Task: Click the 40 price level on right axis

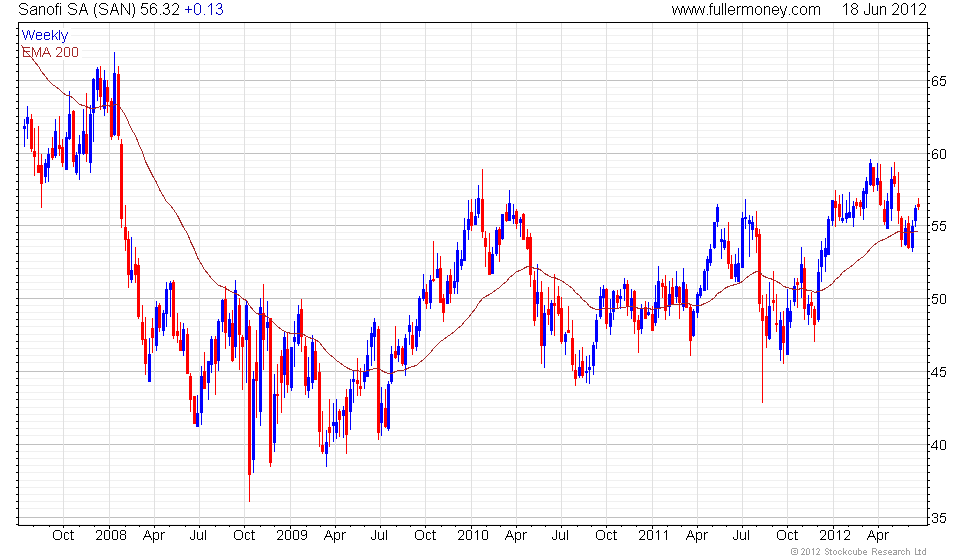Action: pyautogui.click(x=938, y=445)
